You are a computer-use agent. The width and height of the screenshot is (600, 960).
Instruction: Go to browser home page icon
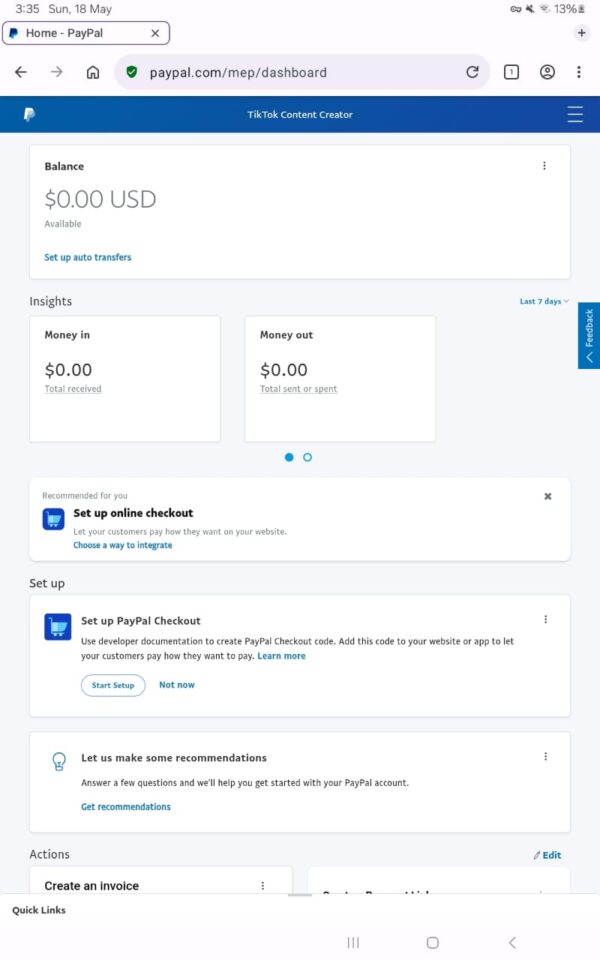93,72
